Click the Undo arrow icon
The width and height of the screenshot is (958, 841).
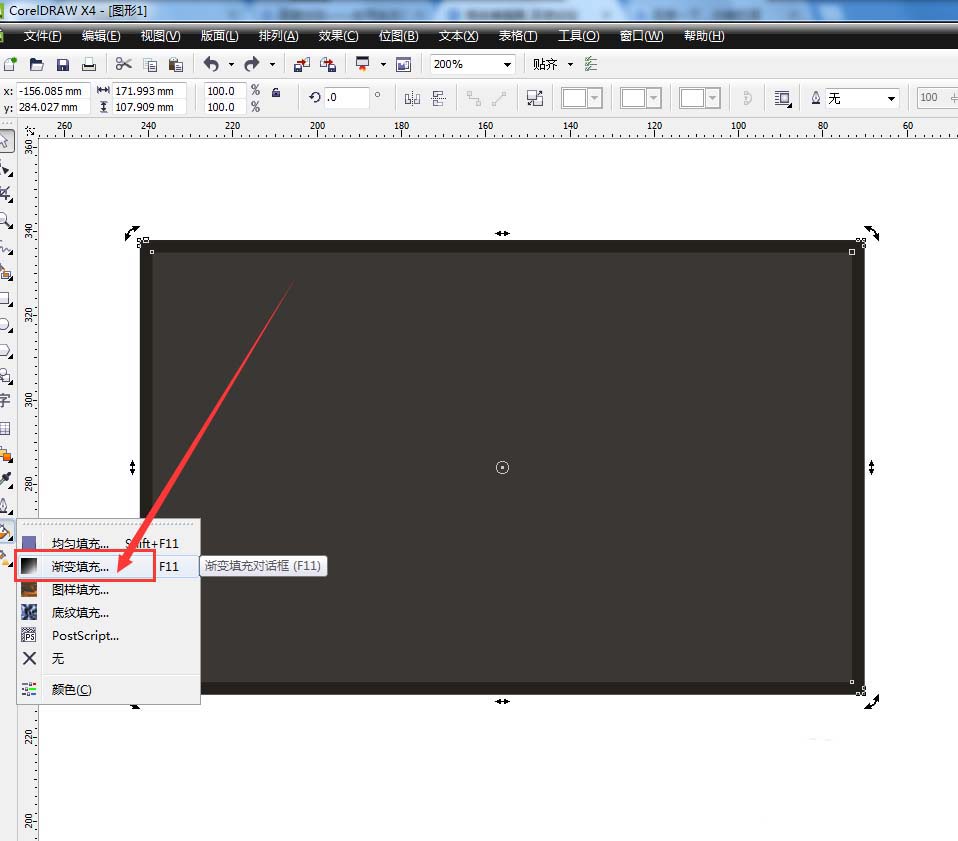tap(211, 65)
